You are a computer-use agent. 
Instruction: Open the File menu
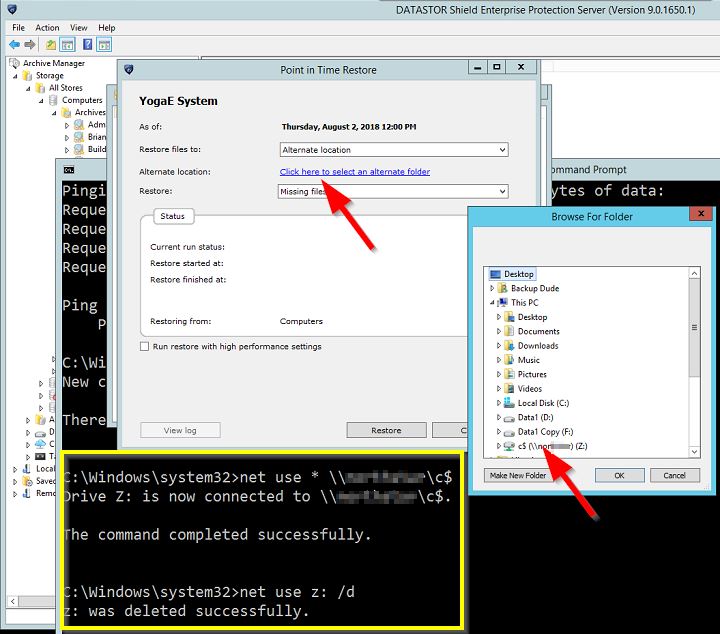click(x=18, y=28)
